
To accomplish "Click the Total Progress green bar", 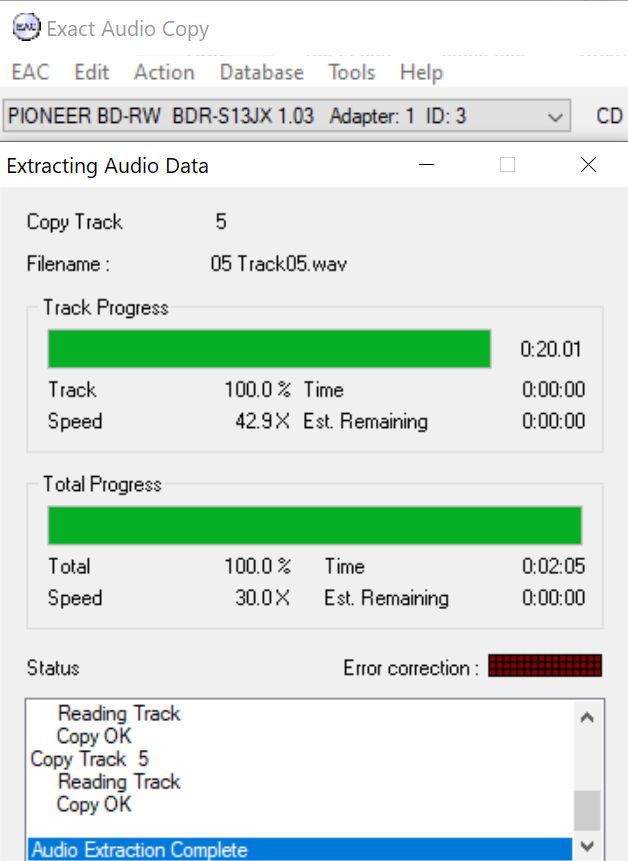I will coord(314,525).
